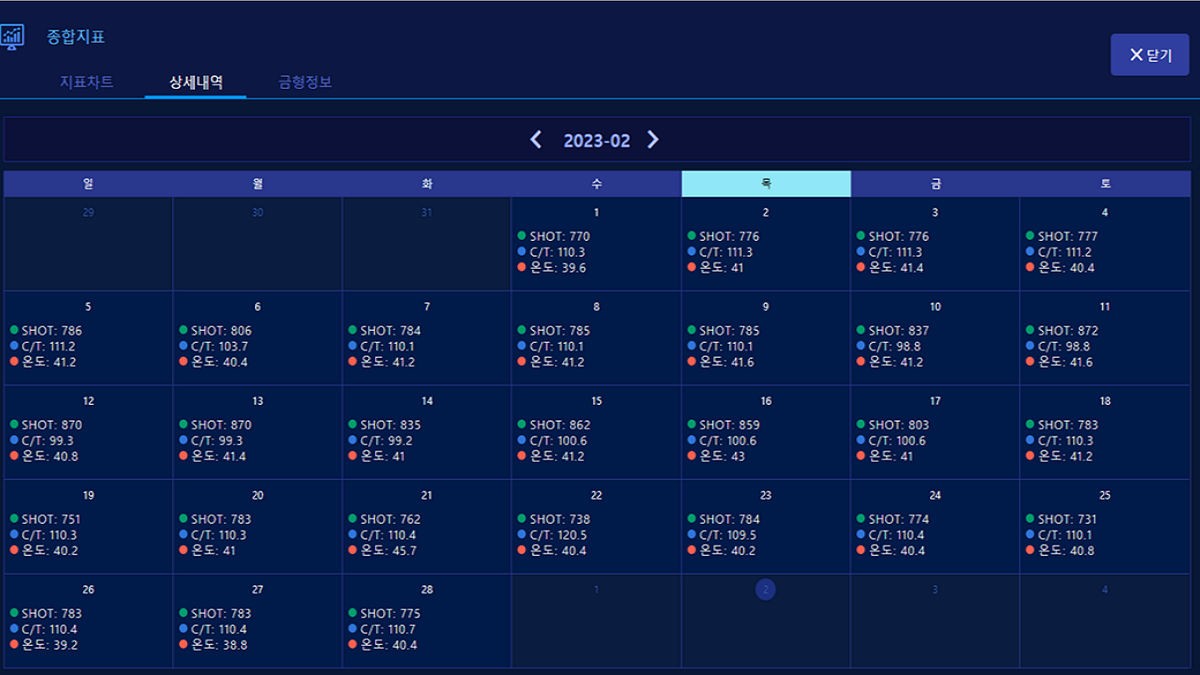
Task: Click 온도: 38.8 entry on February 27
Action: click(219, 645)
